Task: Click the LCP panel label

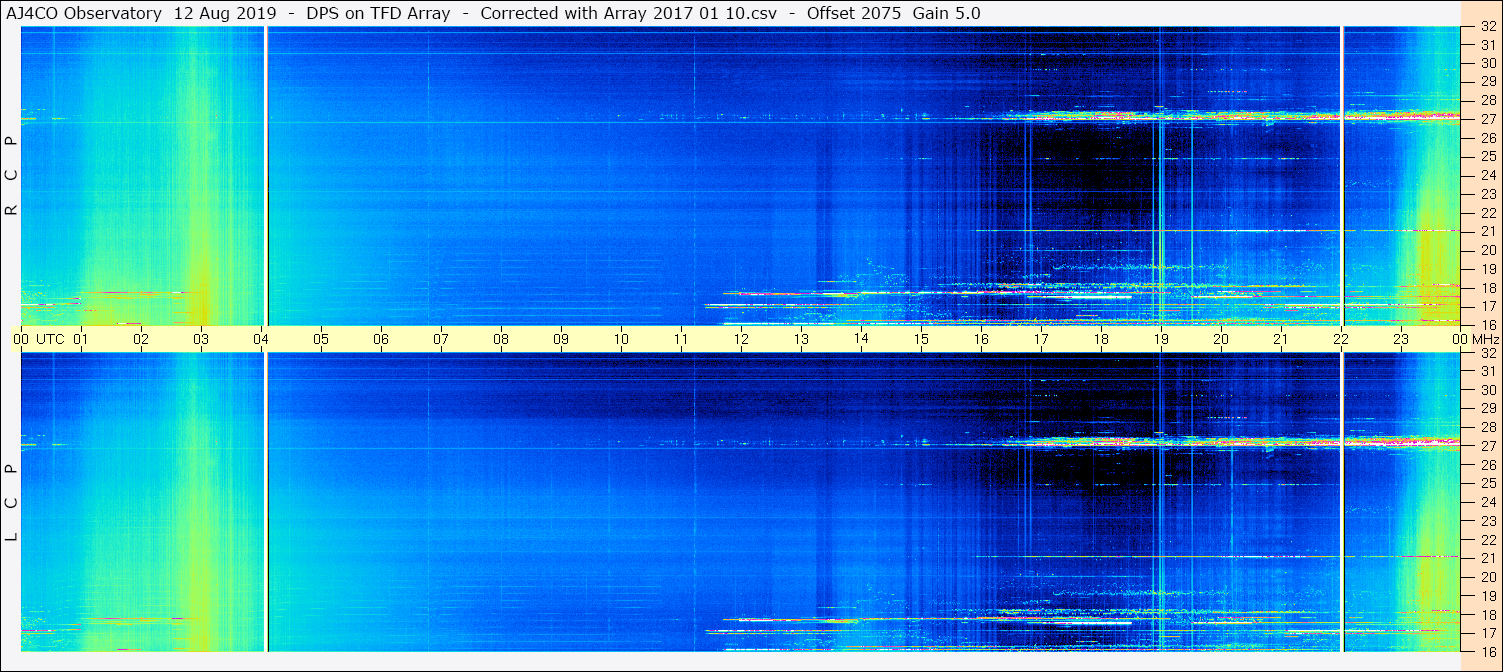Action: tap(12, 502)
